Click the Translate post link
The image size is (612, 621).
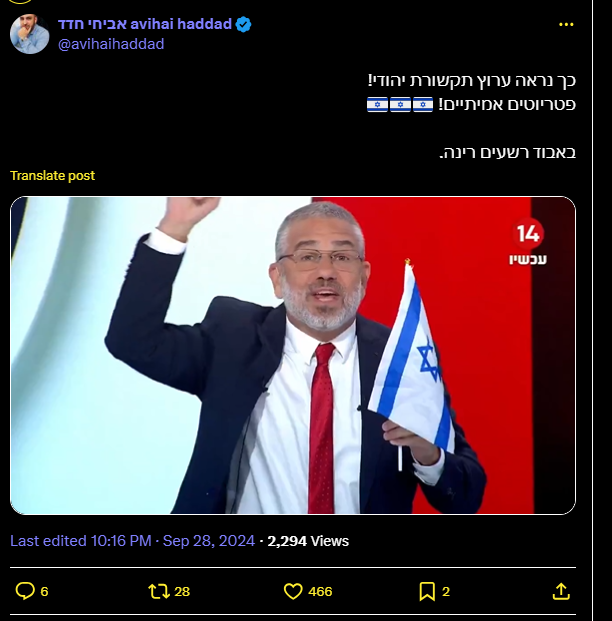pos(52,175)
